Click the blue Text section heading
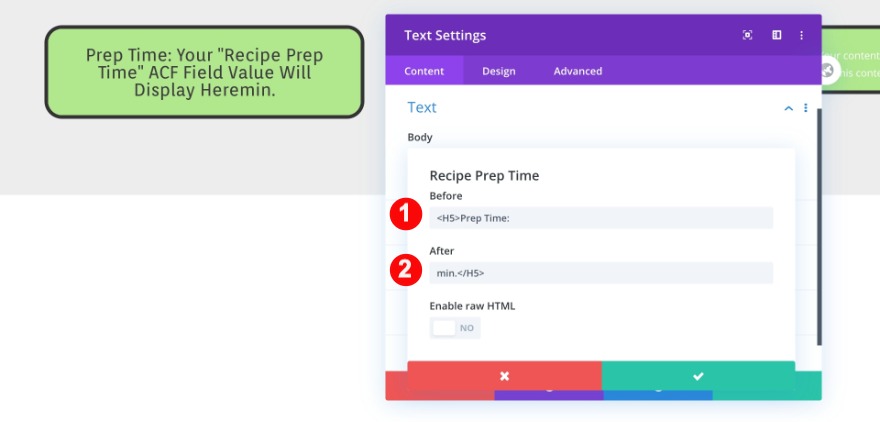880x422 pixels. (x=422, y=108)
